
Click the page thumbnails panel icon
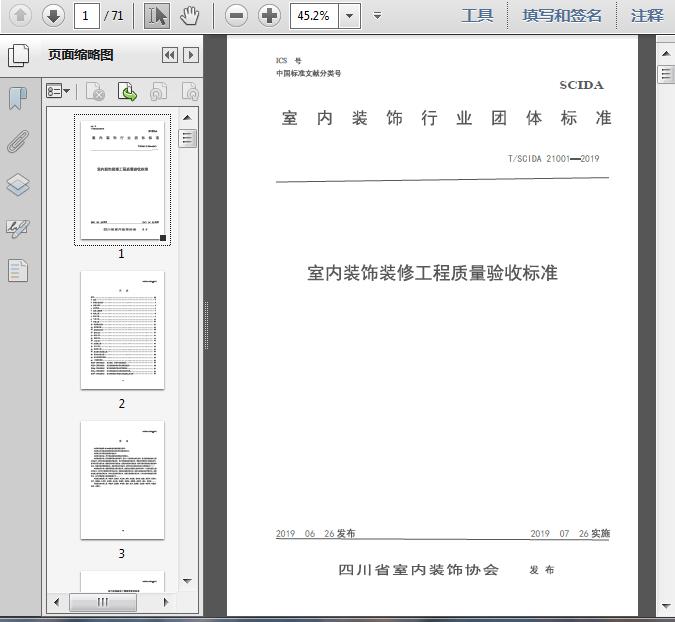19,55
